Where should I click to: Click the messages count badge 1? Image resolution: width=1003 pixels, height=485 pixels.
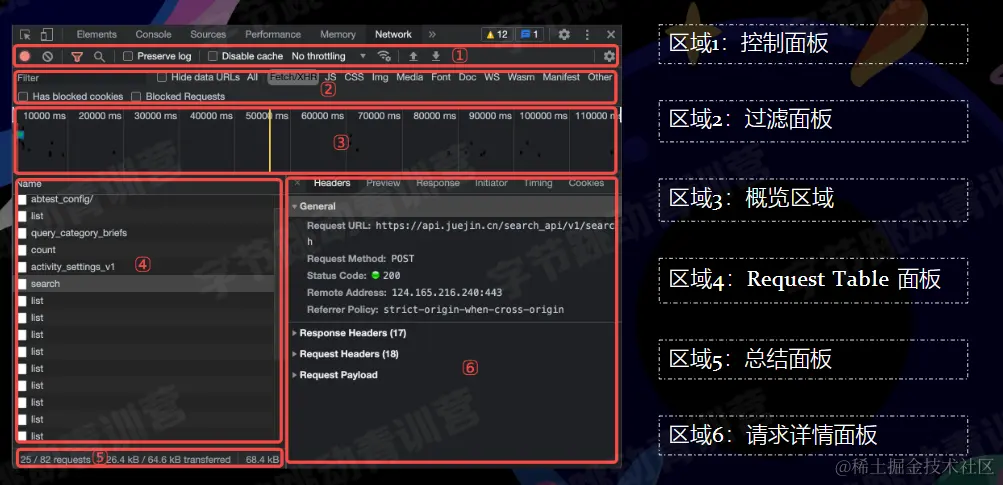pos(530,35)
